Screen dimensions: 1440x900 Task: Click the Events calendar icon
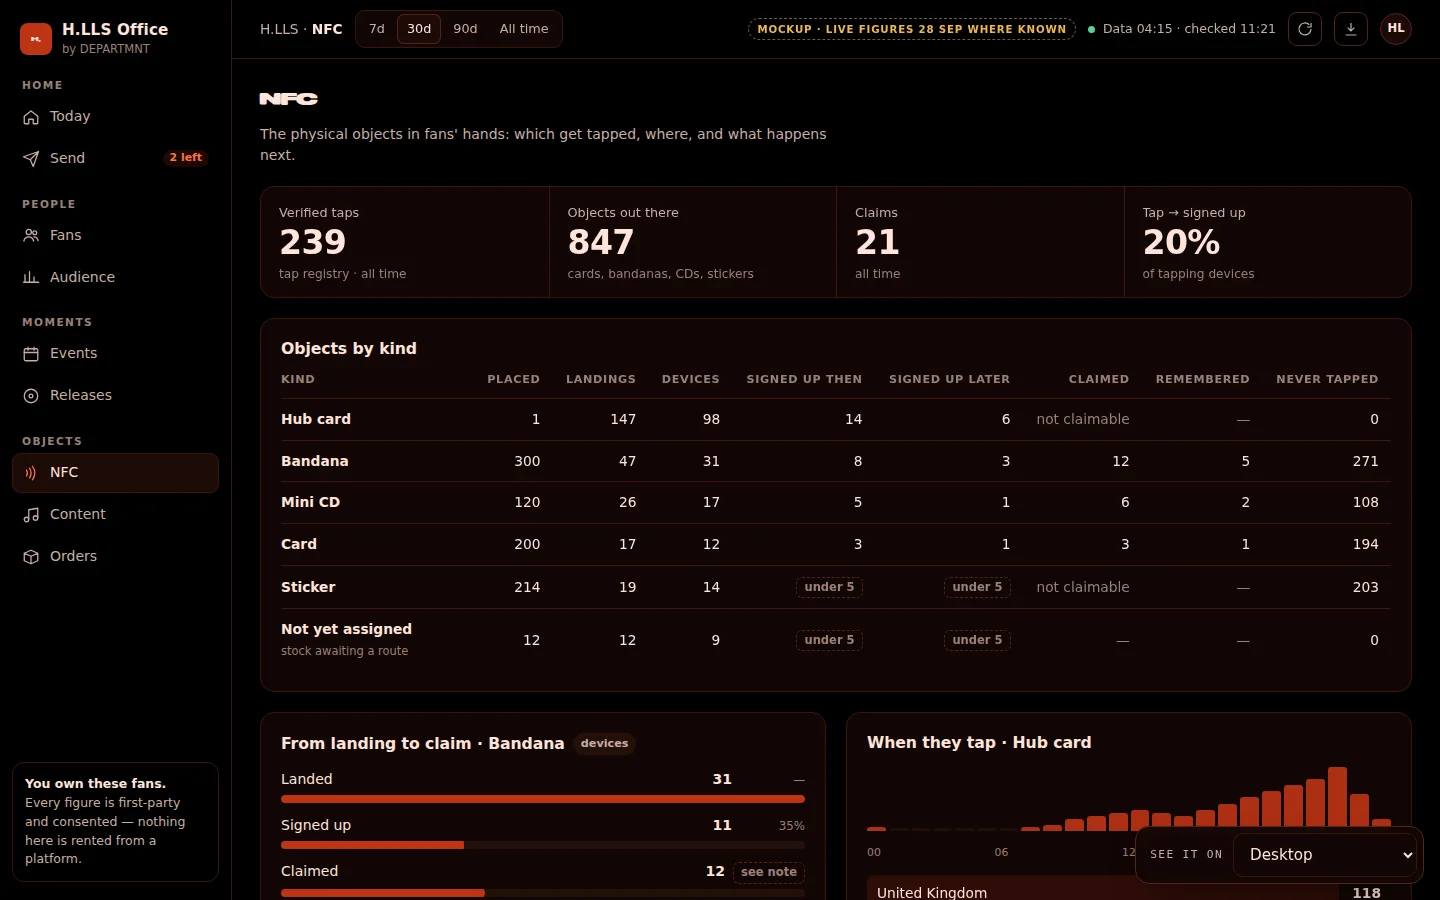tap(31, 354)
